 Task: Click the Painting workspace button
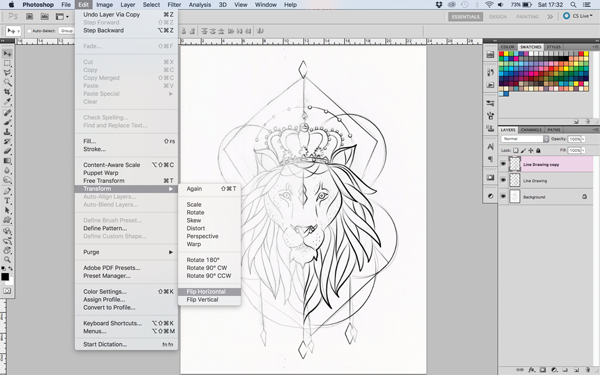coord(528,16)
